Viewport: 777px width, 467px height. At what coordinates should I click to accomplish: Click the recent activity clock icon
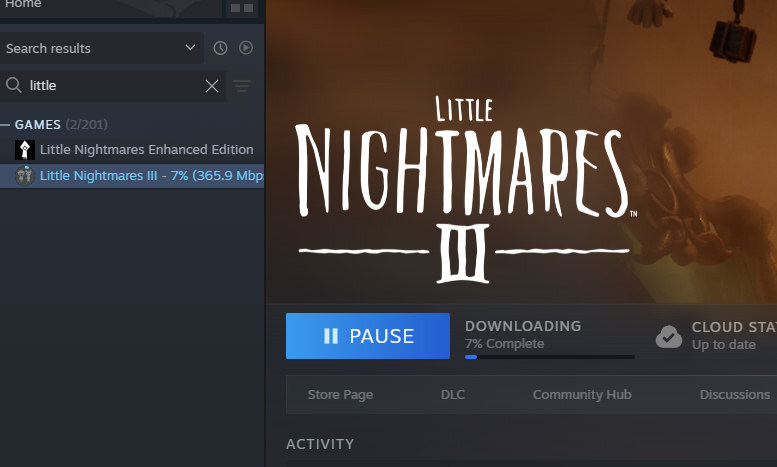[x=221, y=48]
